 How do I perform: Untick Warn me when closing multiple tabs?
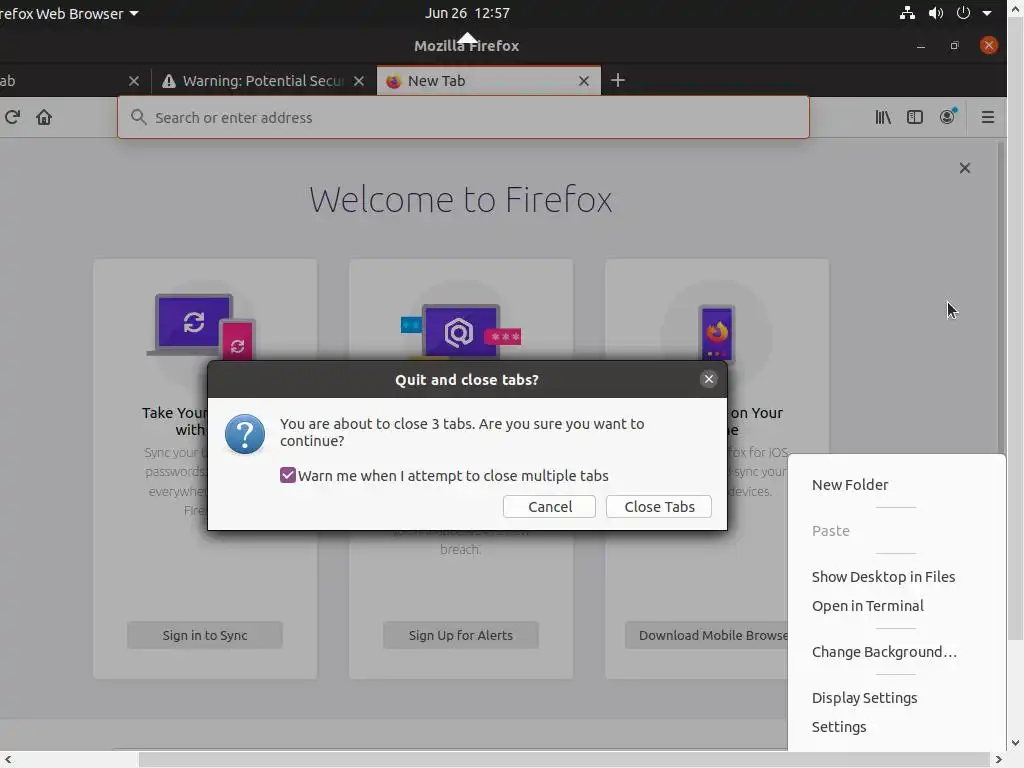288,475
